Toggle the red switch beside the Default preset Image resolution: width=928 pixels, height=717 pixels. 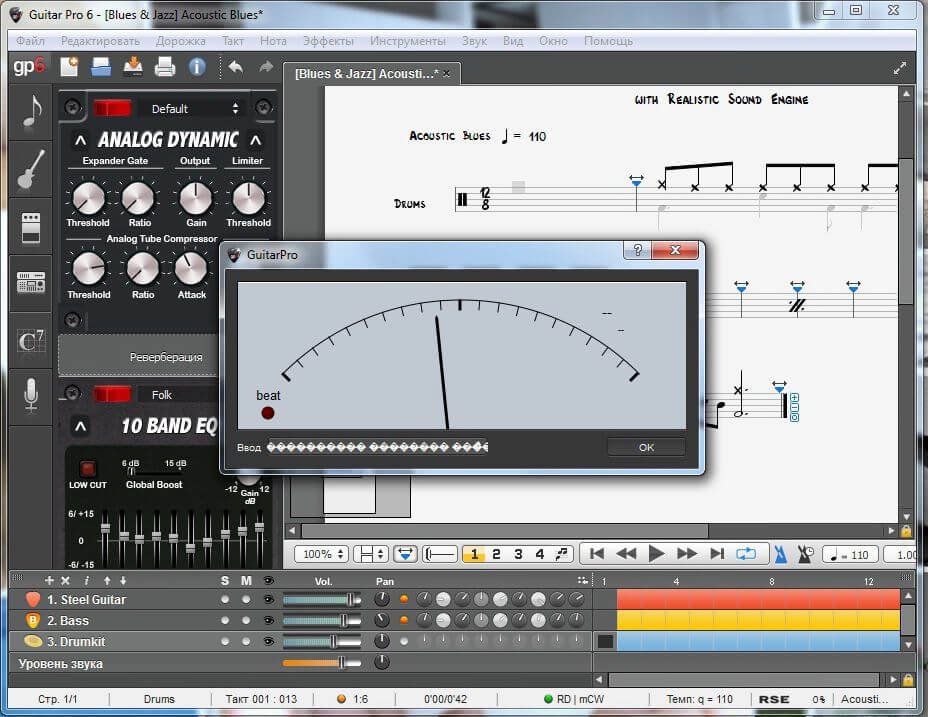pyautogui.click(x=112, y=108)
